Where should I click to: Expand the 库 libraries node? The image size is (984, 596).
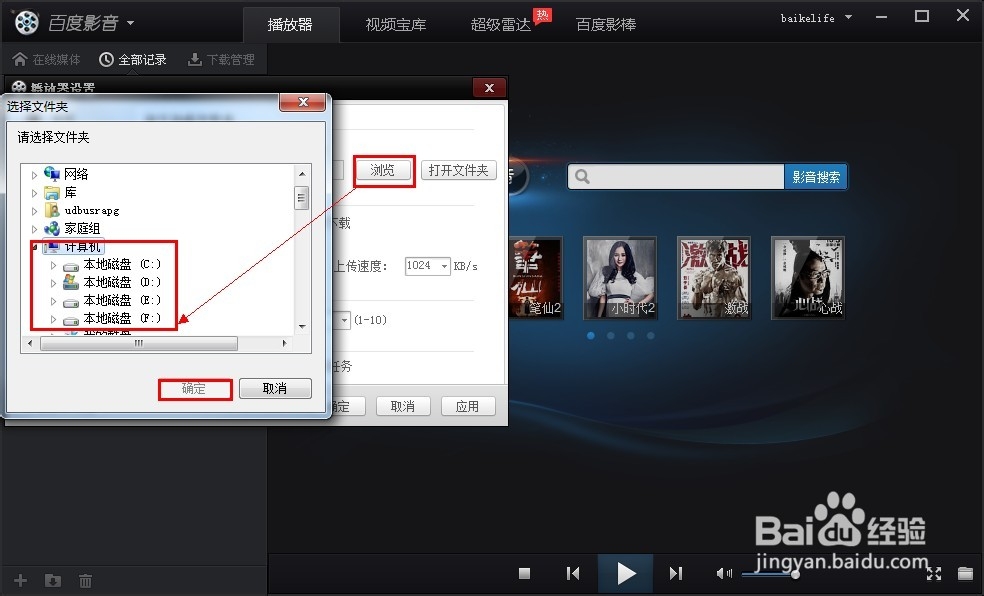[35, 193]
